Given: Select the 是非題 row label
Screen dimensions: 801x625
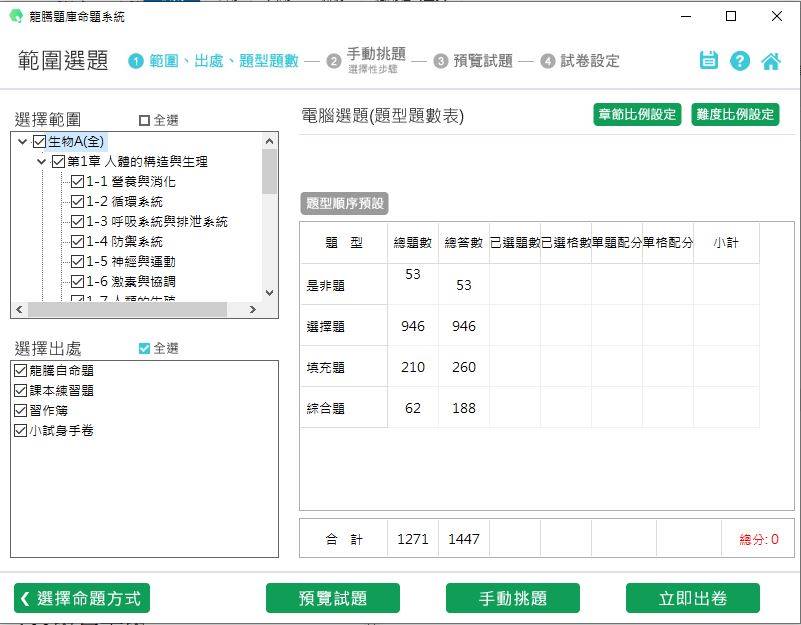Looking at the screenshot, I should [x=325, y=286].
